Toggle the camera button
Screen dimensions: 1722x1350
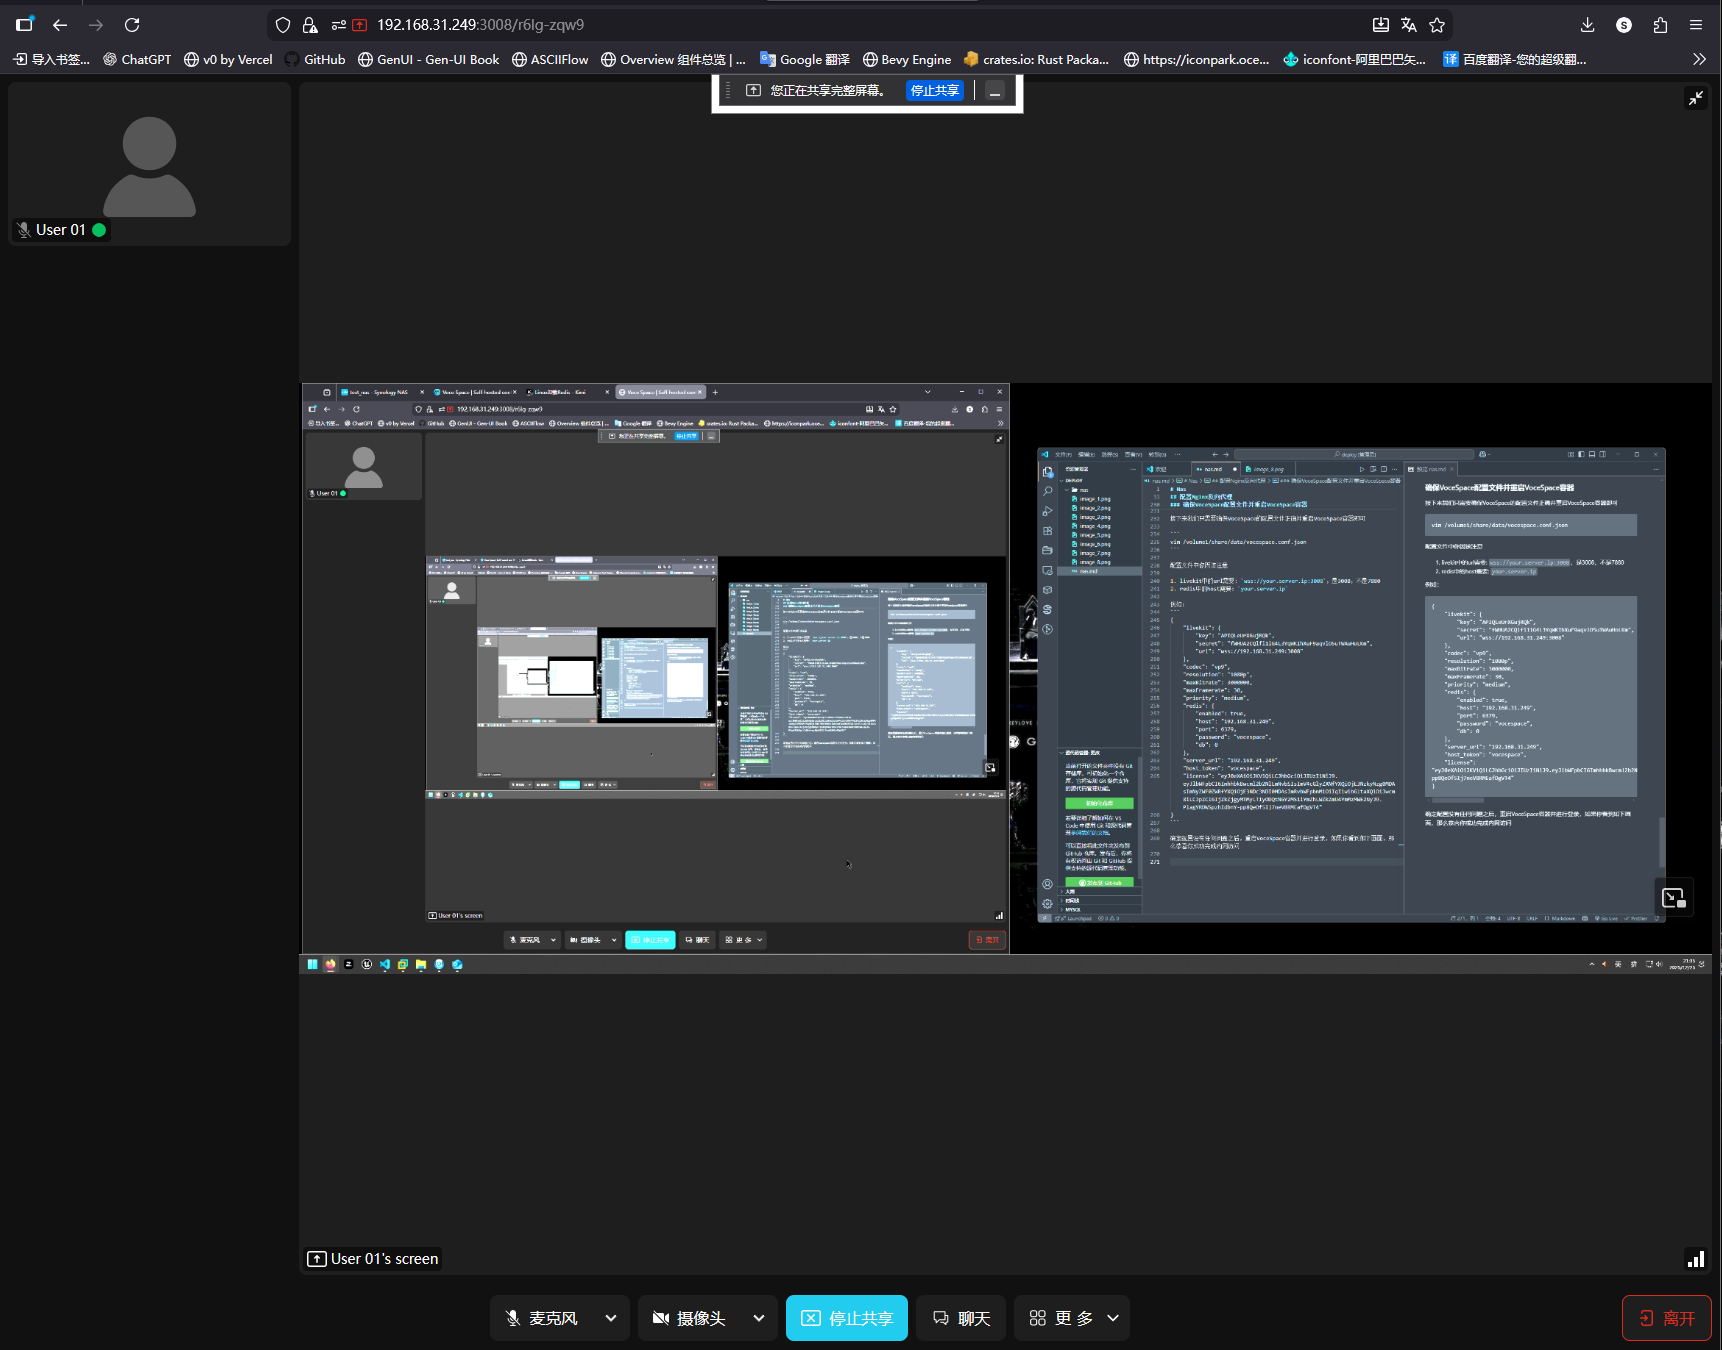[x=689, y=1318]
